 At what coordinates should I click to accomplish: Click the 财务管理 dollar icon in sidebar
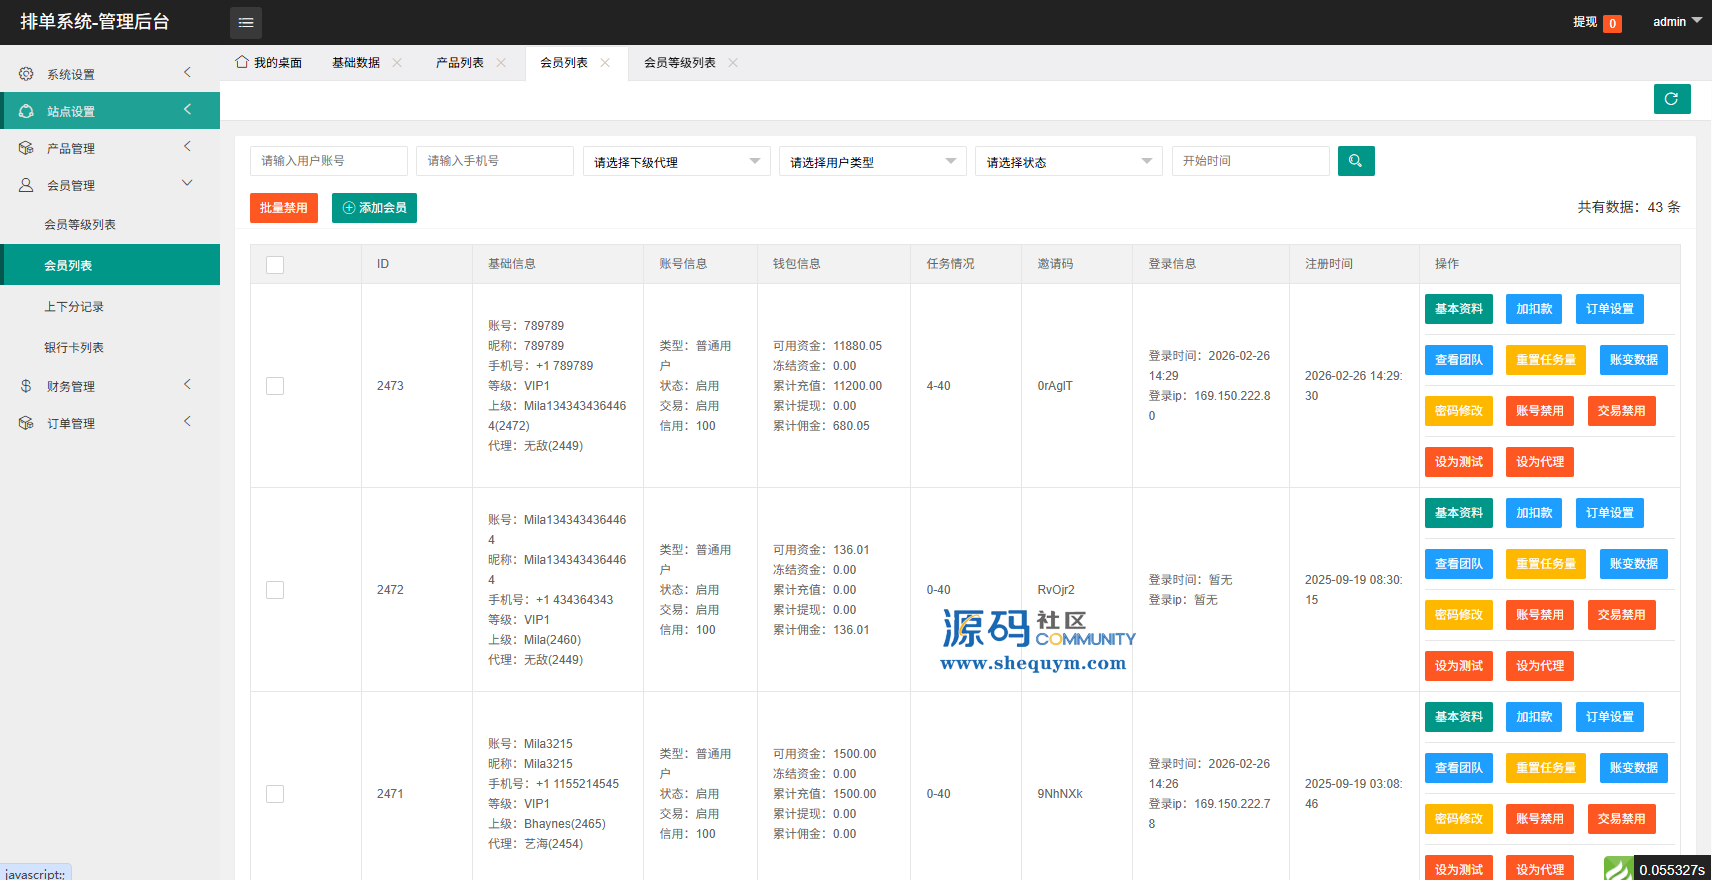(x=26, y=386)
